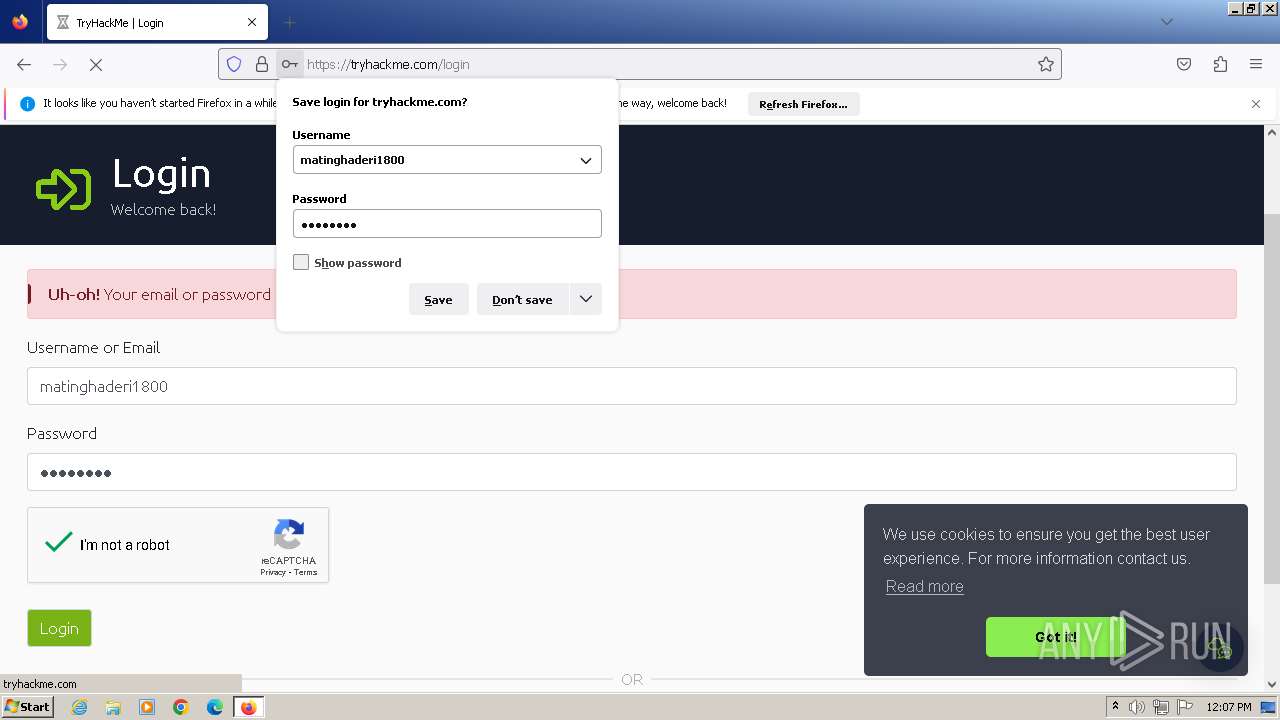
Task: Click the Username or Email field
Action: 632,386
